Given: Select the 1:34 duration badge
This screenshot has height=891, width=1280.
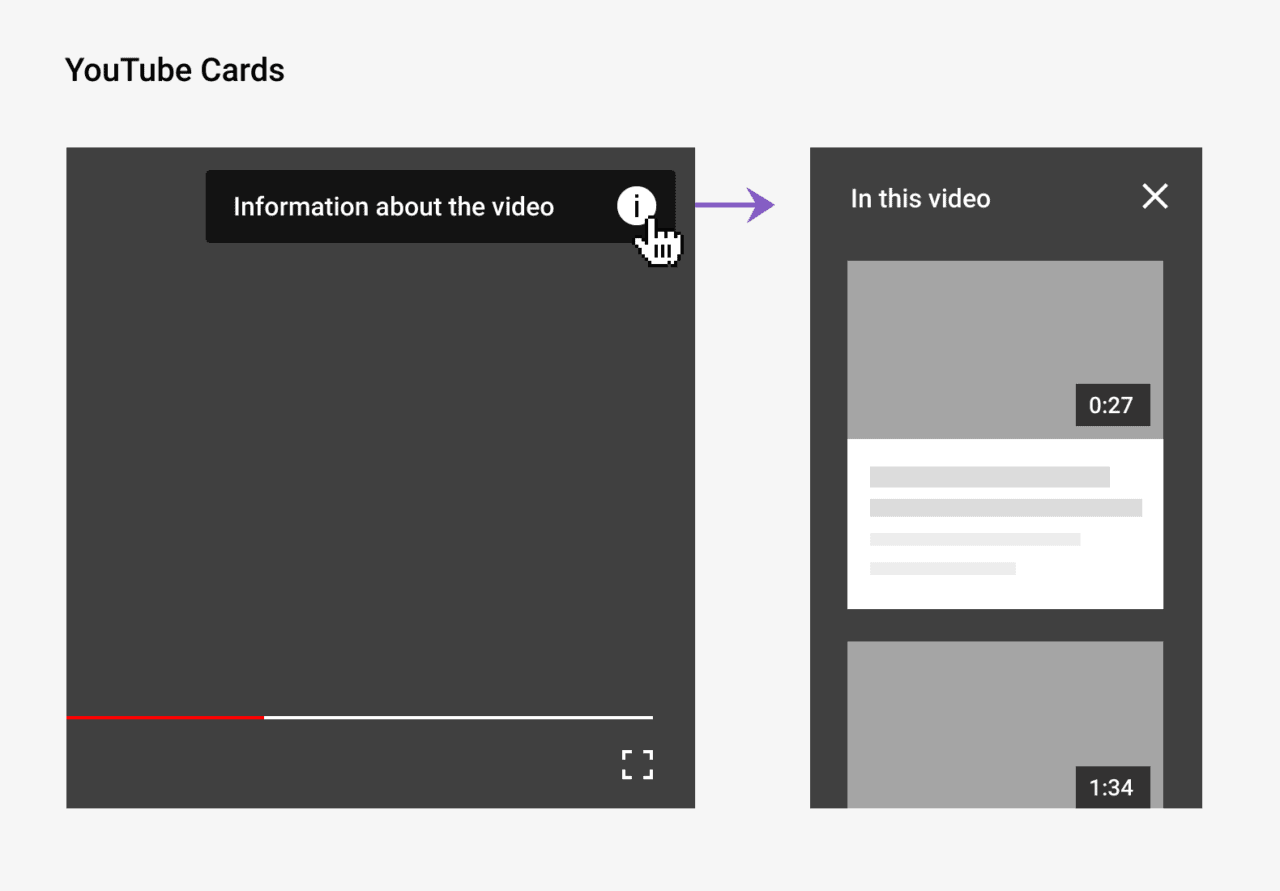Looking at the screenshot, I should 1112,787.
